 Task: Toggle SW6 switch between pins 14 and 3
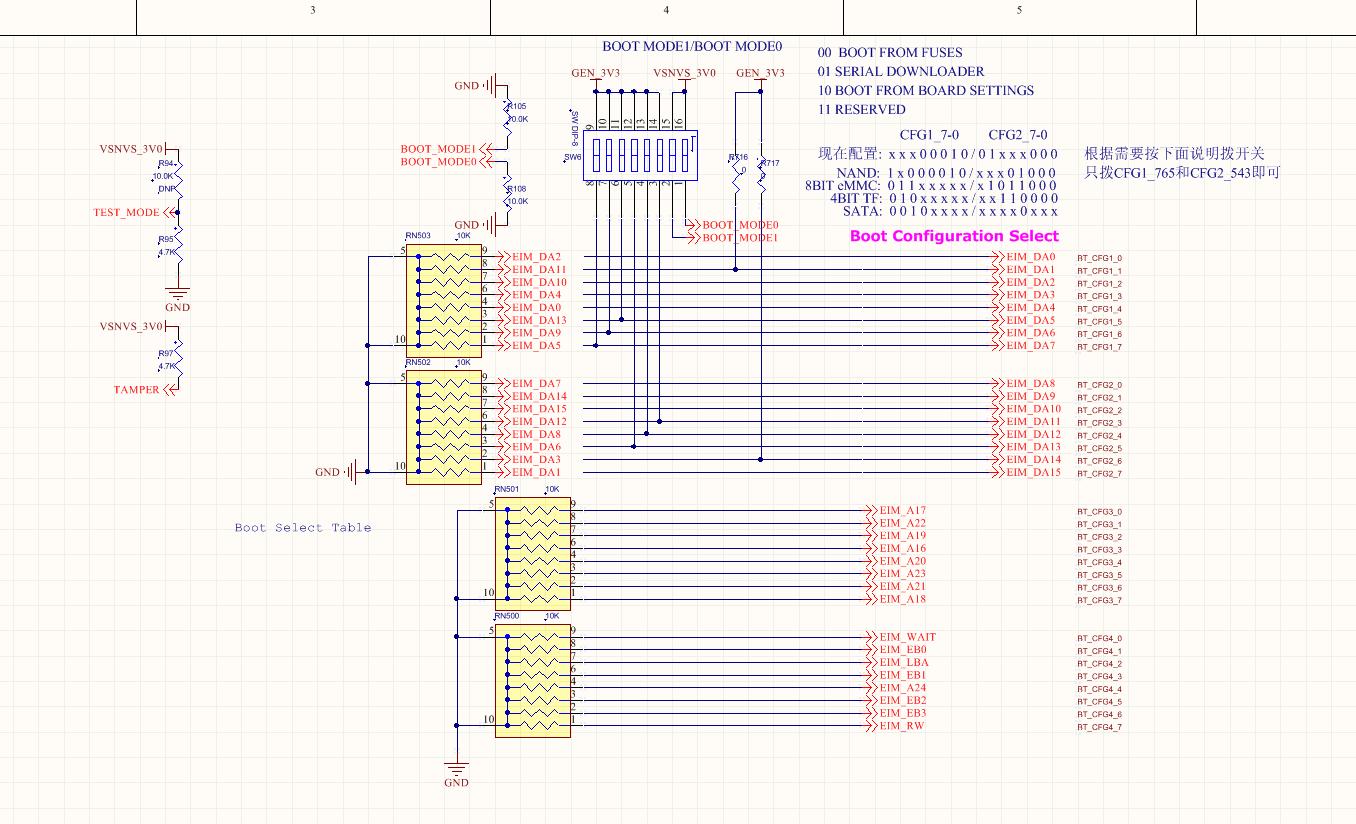(x=658, y=155)
